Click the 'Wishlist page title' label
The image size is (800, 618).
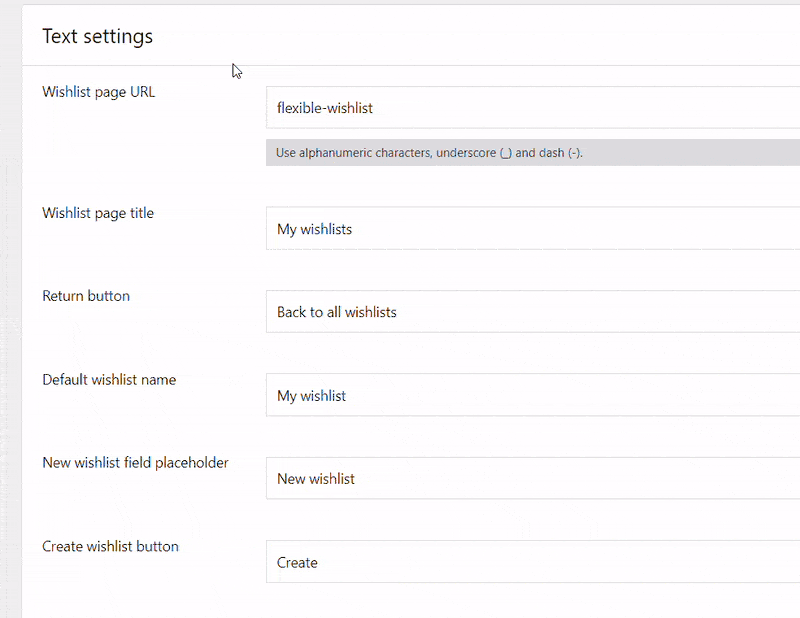click(98, 213)
